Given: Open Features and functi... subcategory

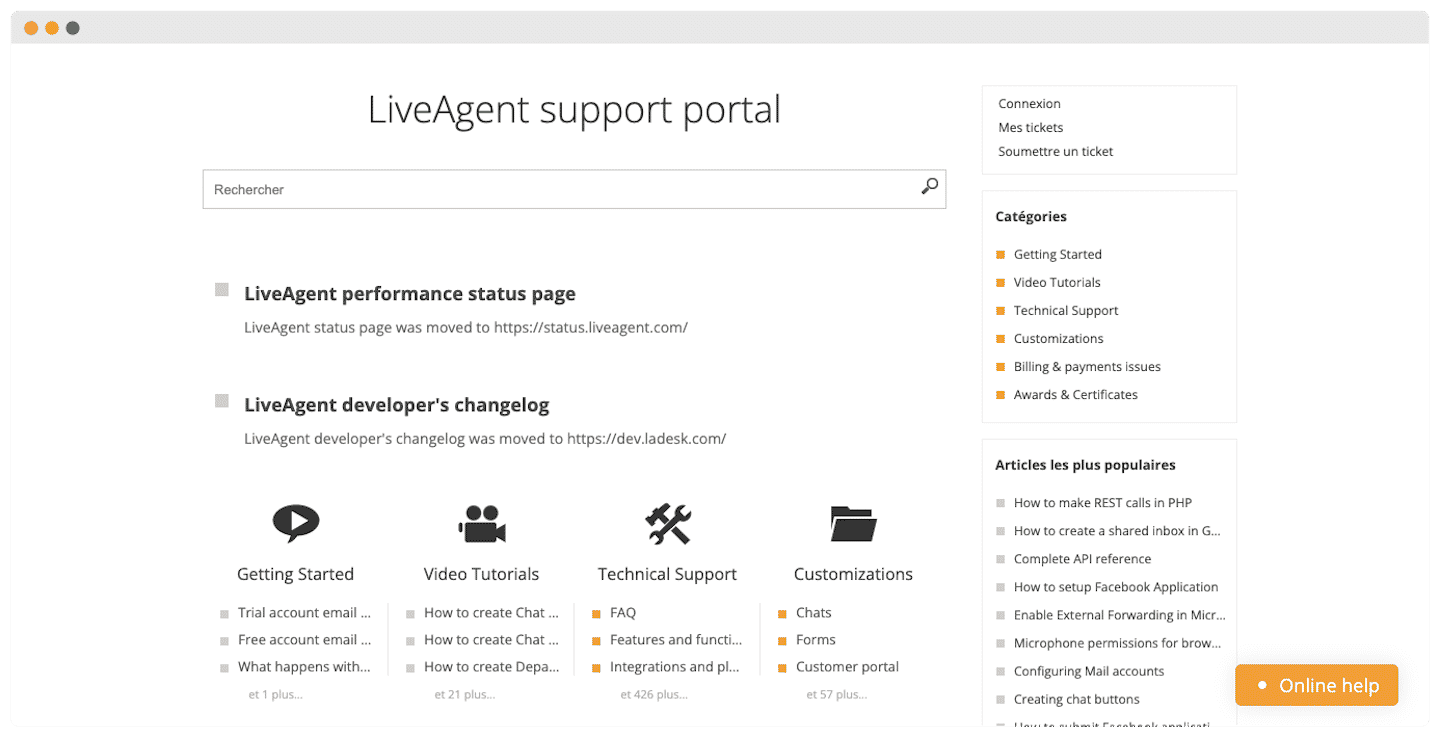Looking at the screenshot, I should pyautogui.click(x=676, y=640).
